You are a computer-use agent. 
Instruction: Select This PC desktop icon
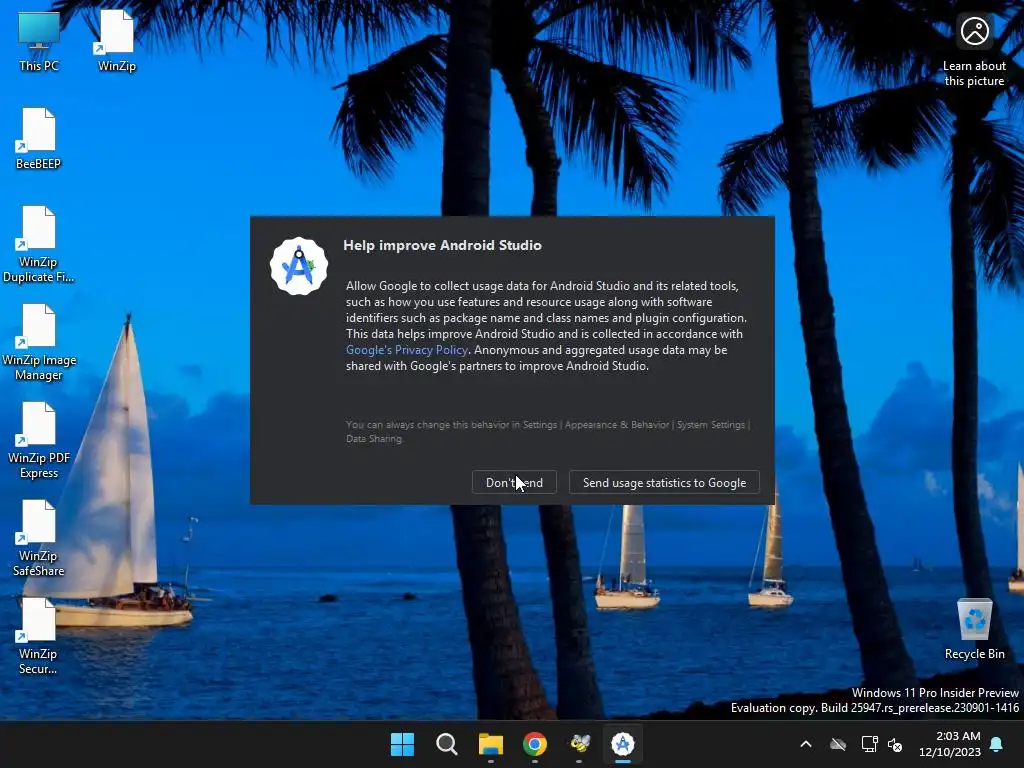point(39,42)
